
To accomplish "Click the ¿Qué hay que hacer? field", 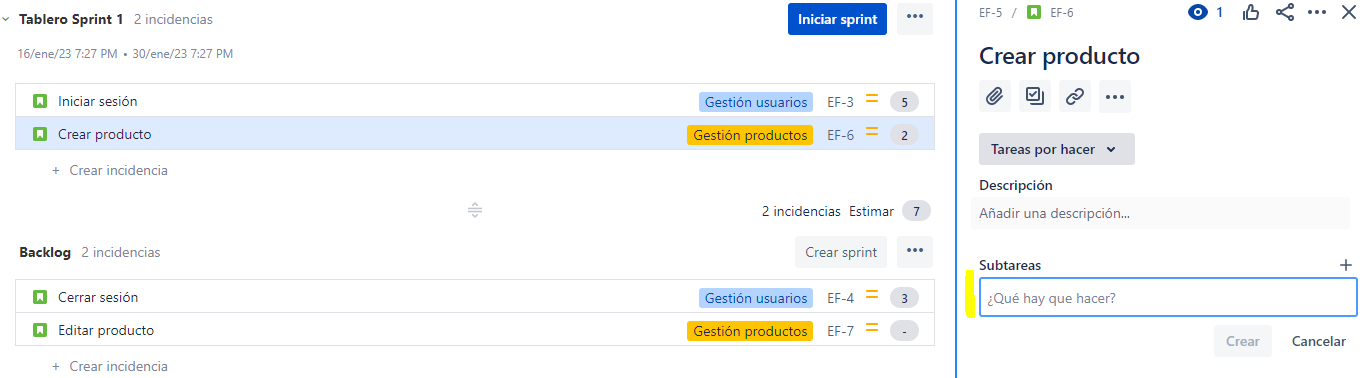I will pos(1167,298).
